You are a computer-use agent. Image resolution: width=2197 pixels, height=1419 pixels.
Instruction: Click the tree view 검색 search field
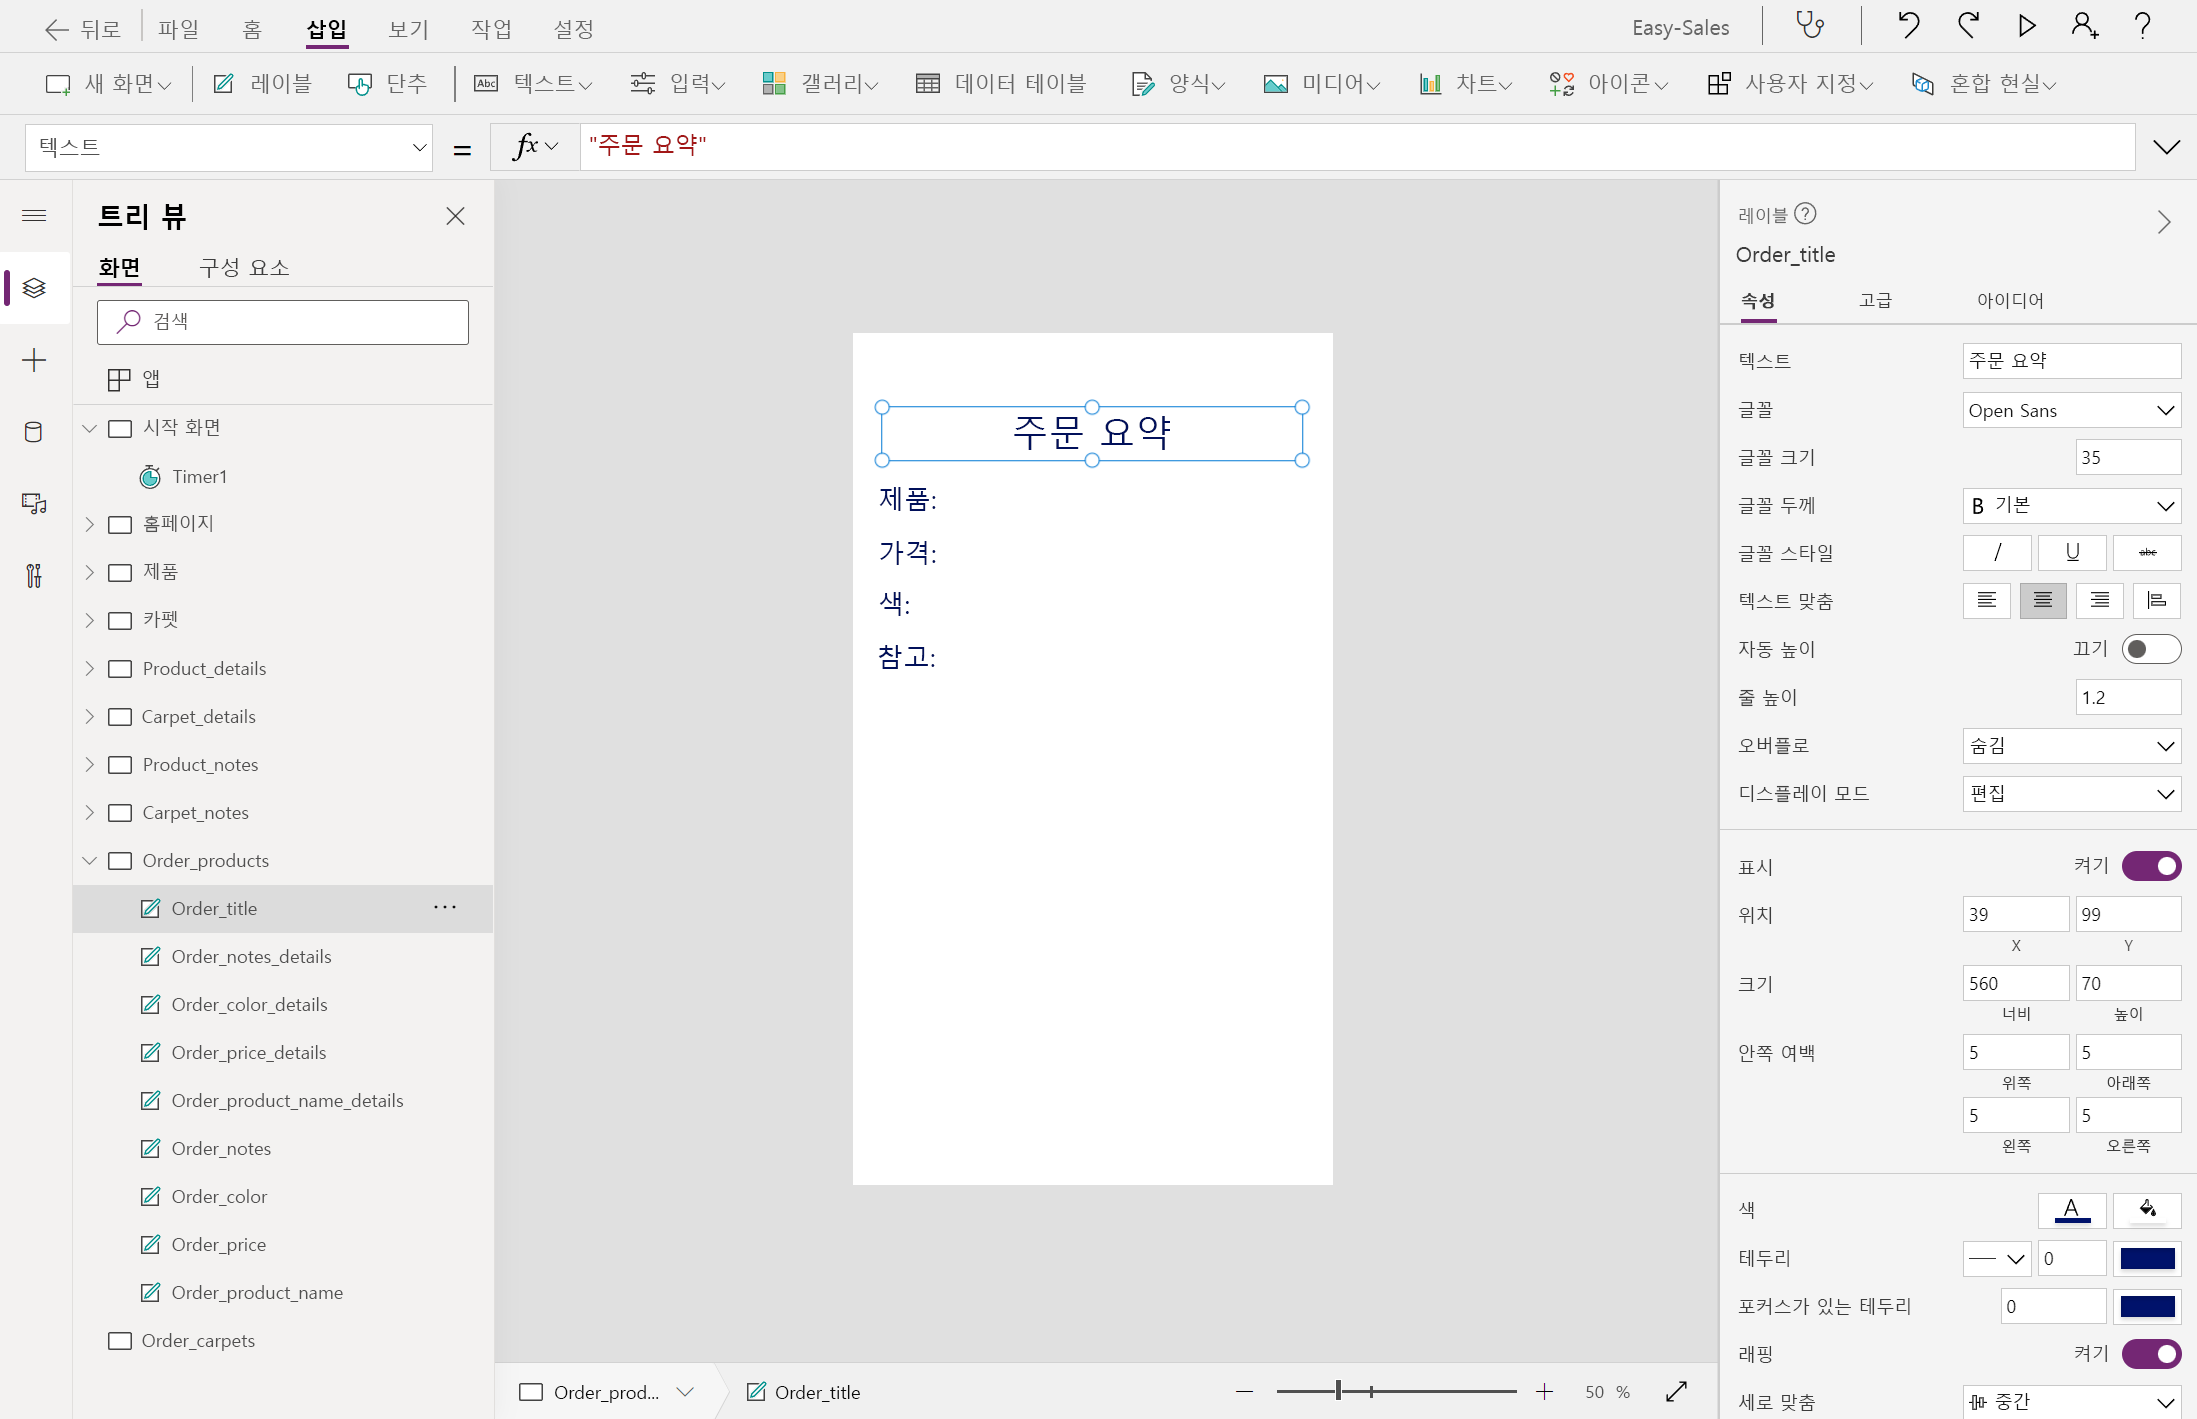pos(283,322)
